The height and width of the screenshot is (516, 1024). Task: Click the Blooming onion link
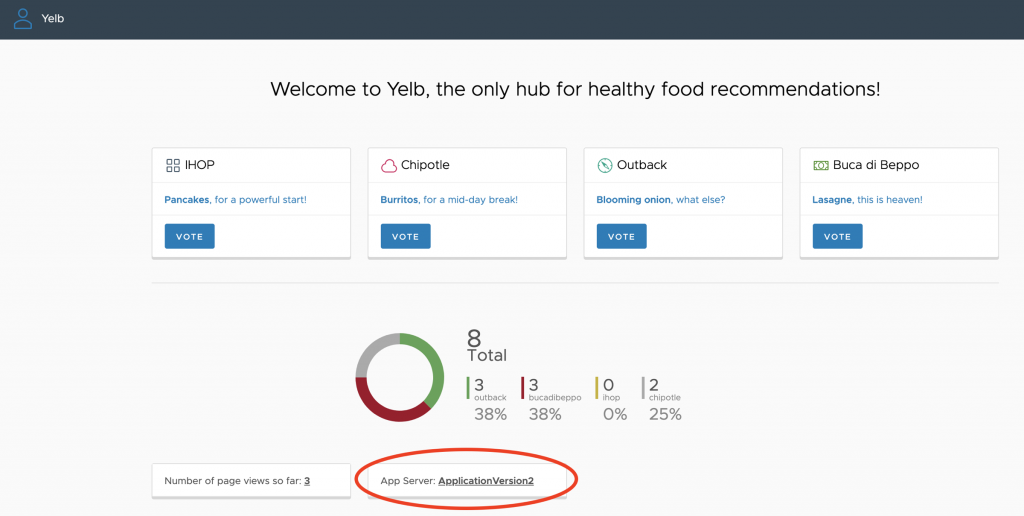point(633,200)
